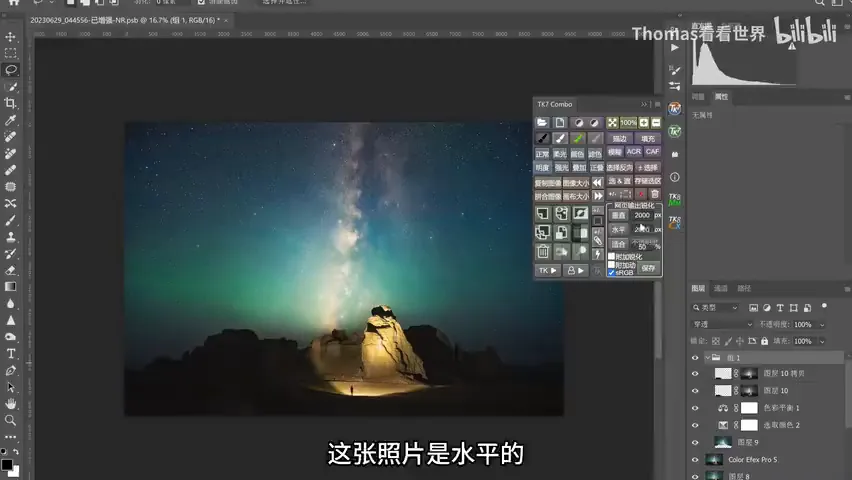The height and width of the screenshot is (480, 852).
Task: Switch to the 通道 tab
Action: (721, 288)
